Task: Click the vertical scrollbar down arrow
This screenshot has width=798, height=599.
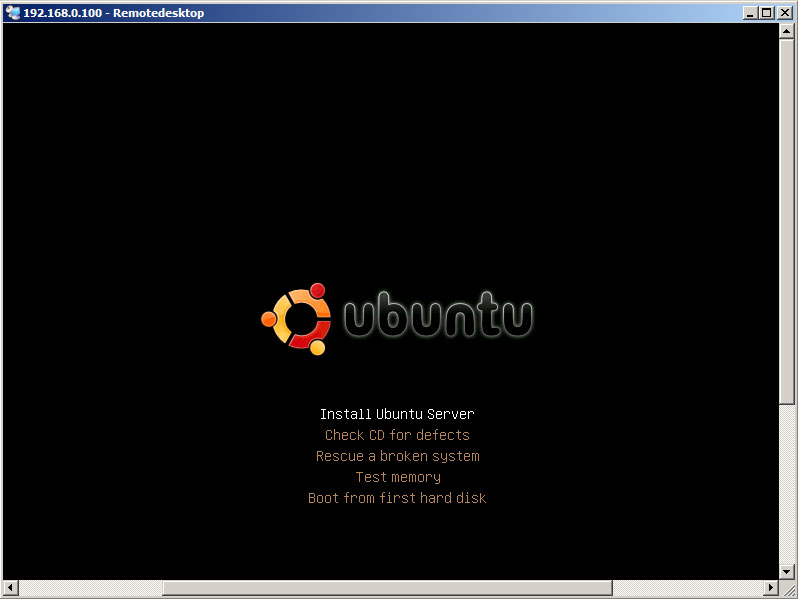Action: (x=786, y=572)
